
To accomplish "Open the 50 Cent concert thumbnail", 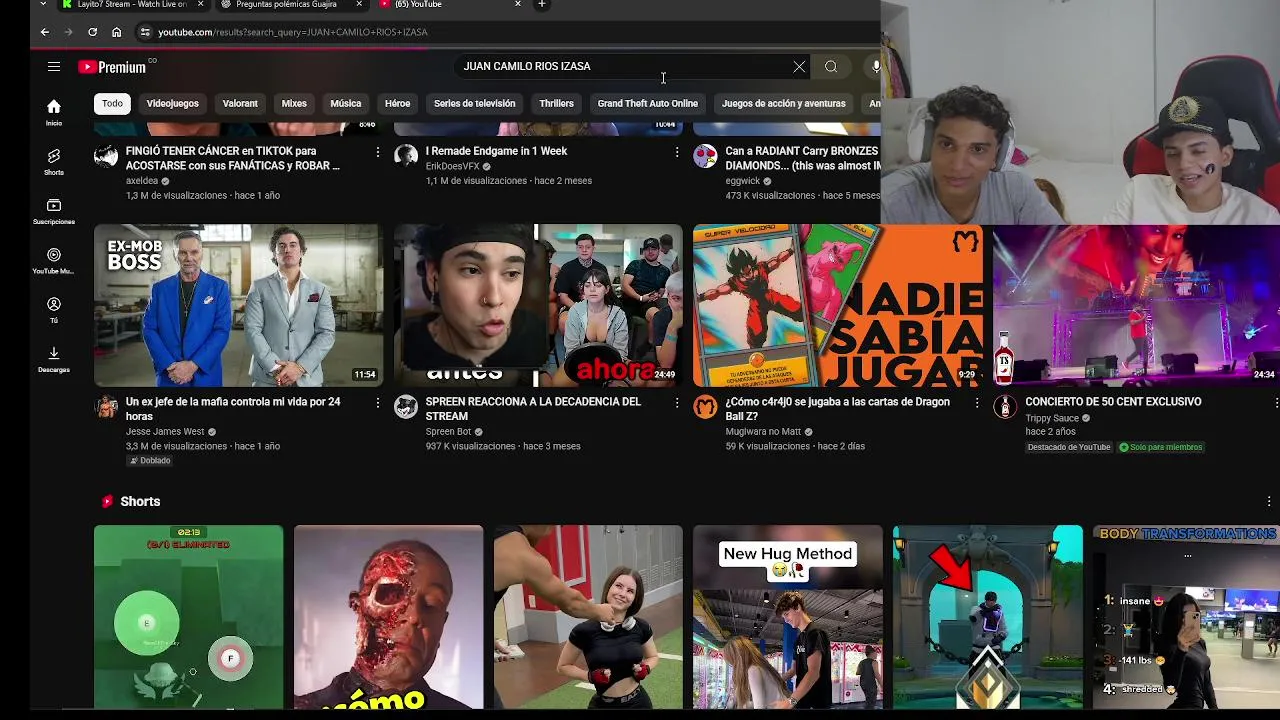I will (1136, 305).
